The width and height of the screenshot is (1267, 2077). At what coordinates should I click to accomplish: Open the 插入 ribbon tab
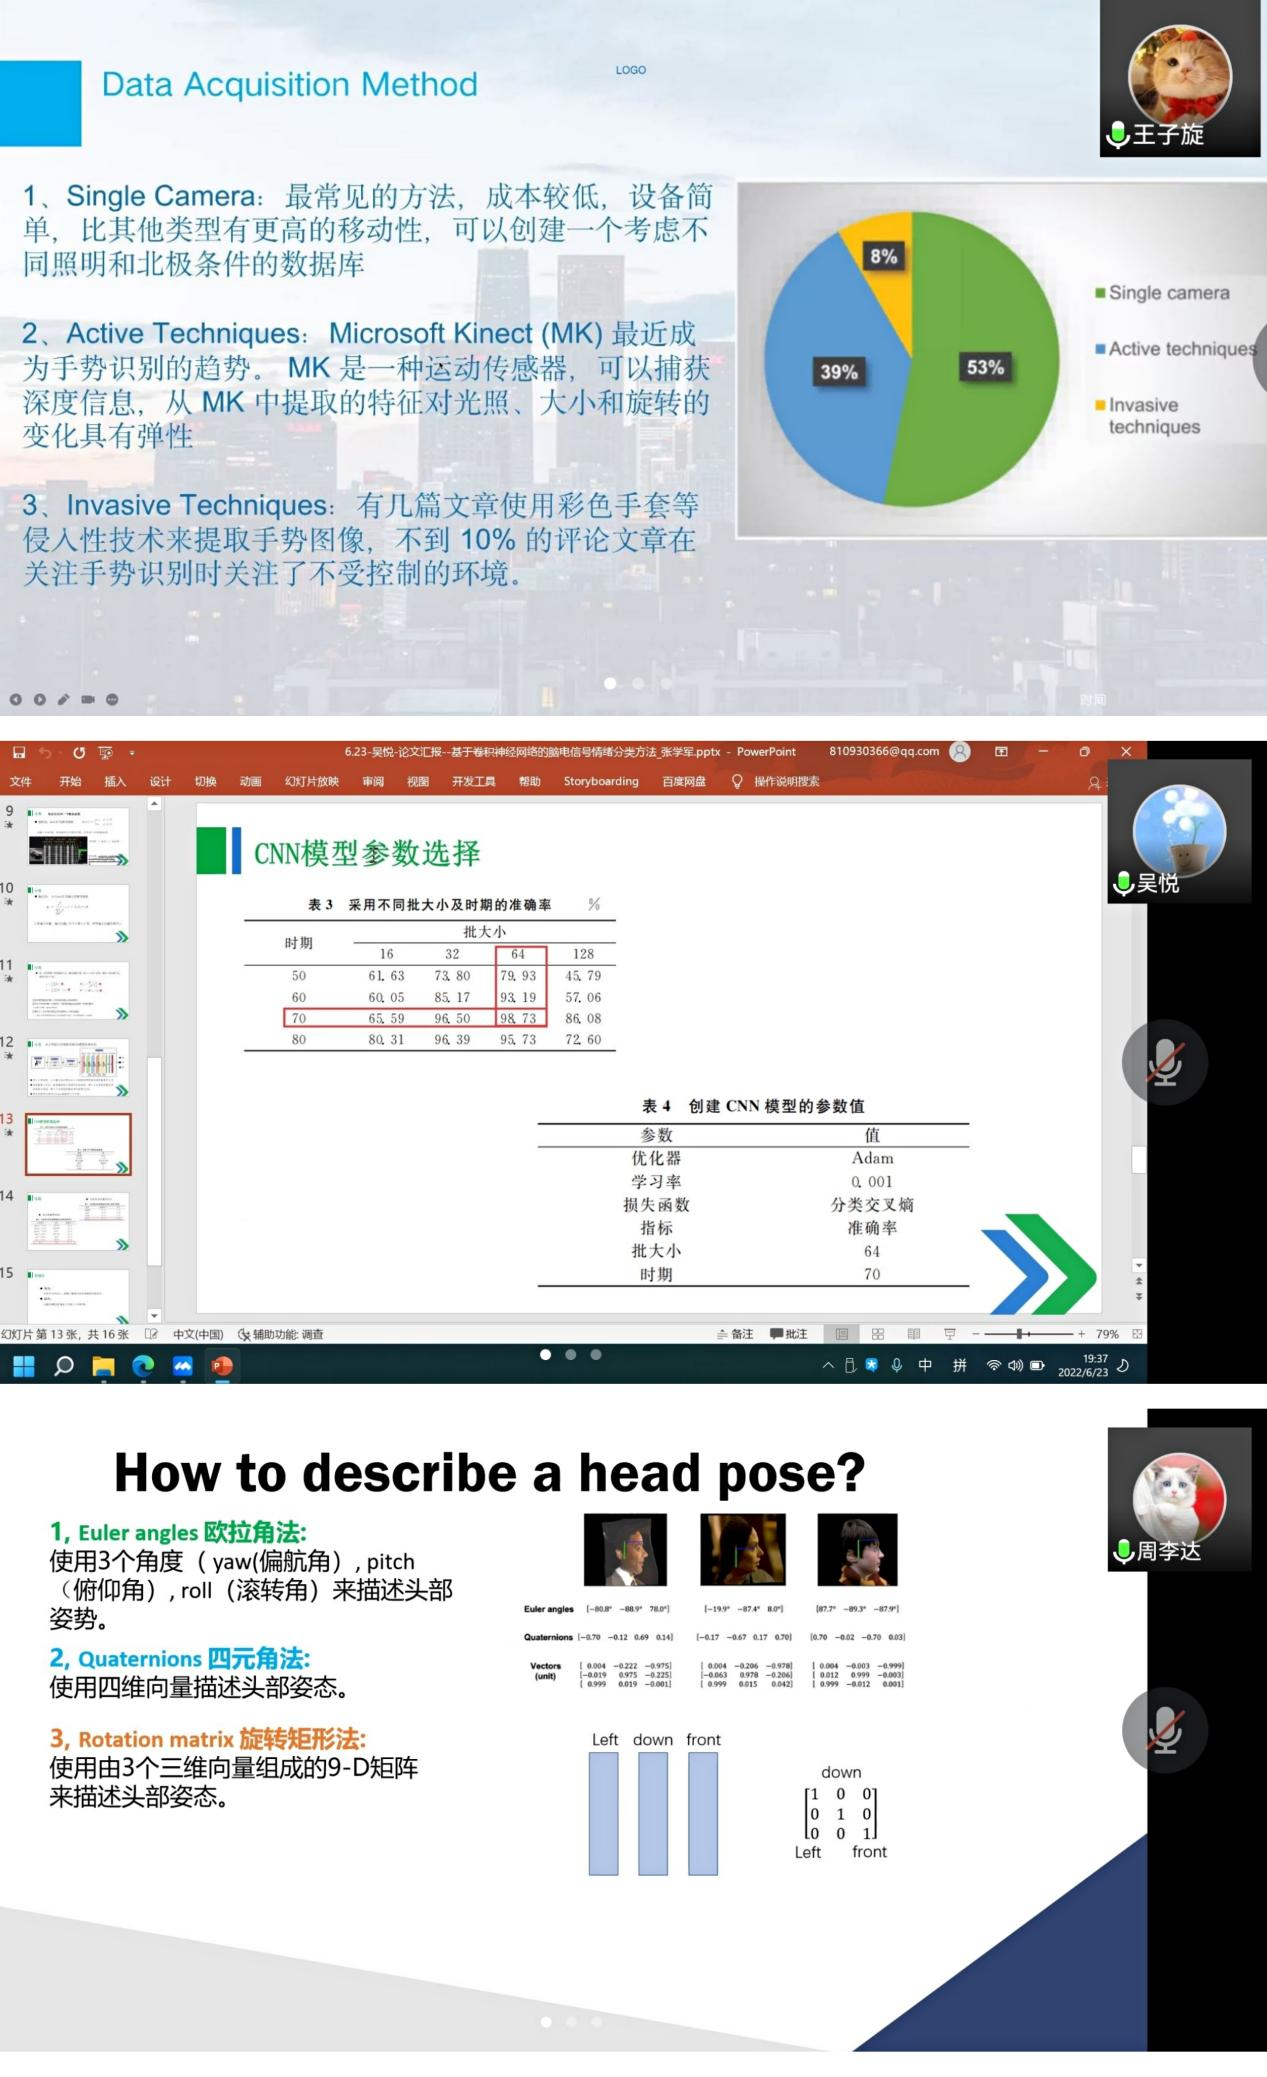(115, 781)
